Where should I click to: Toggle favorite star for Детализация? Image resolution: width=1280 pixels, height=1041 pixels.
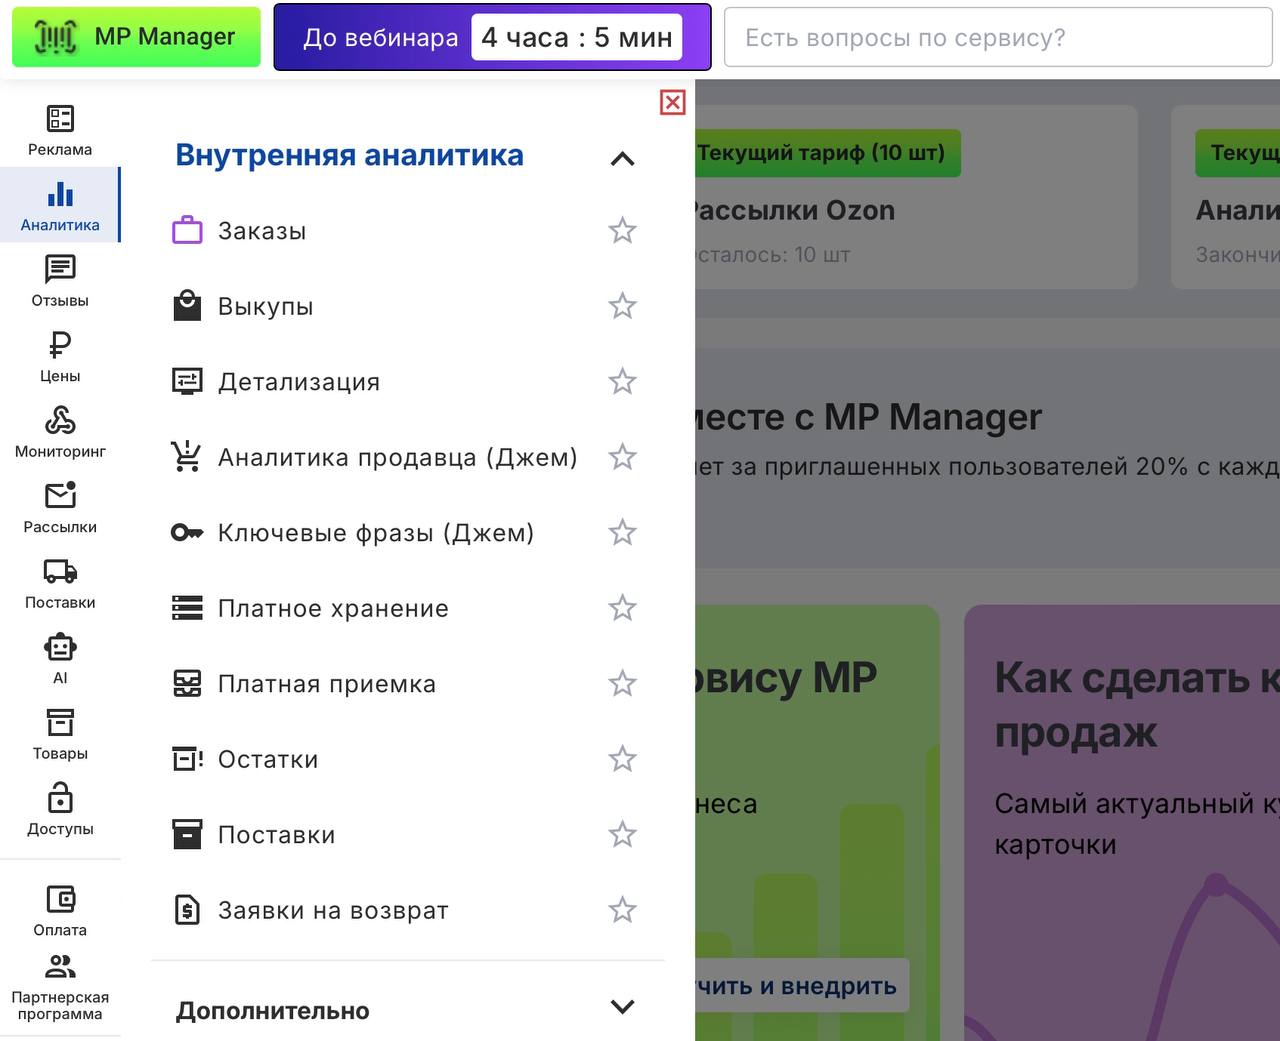[x=622, y=382]
